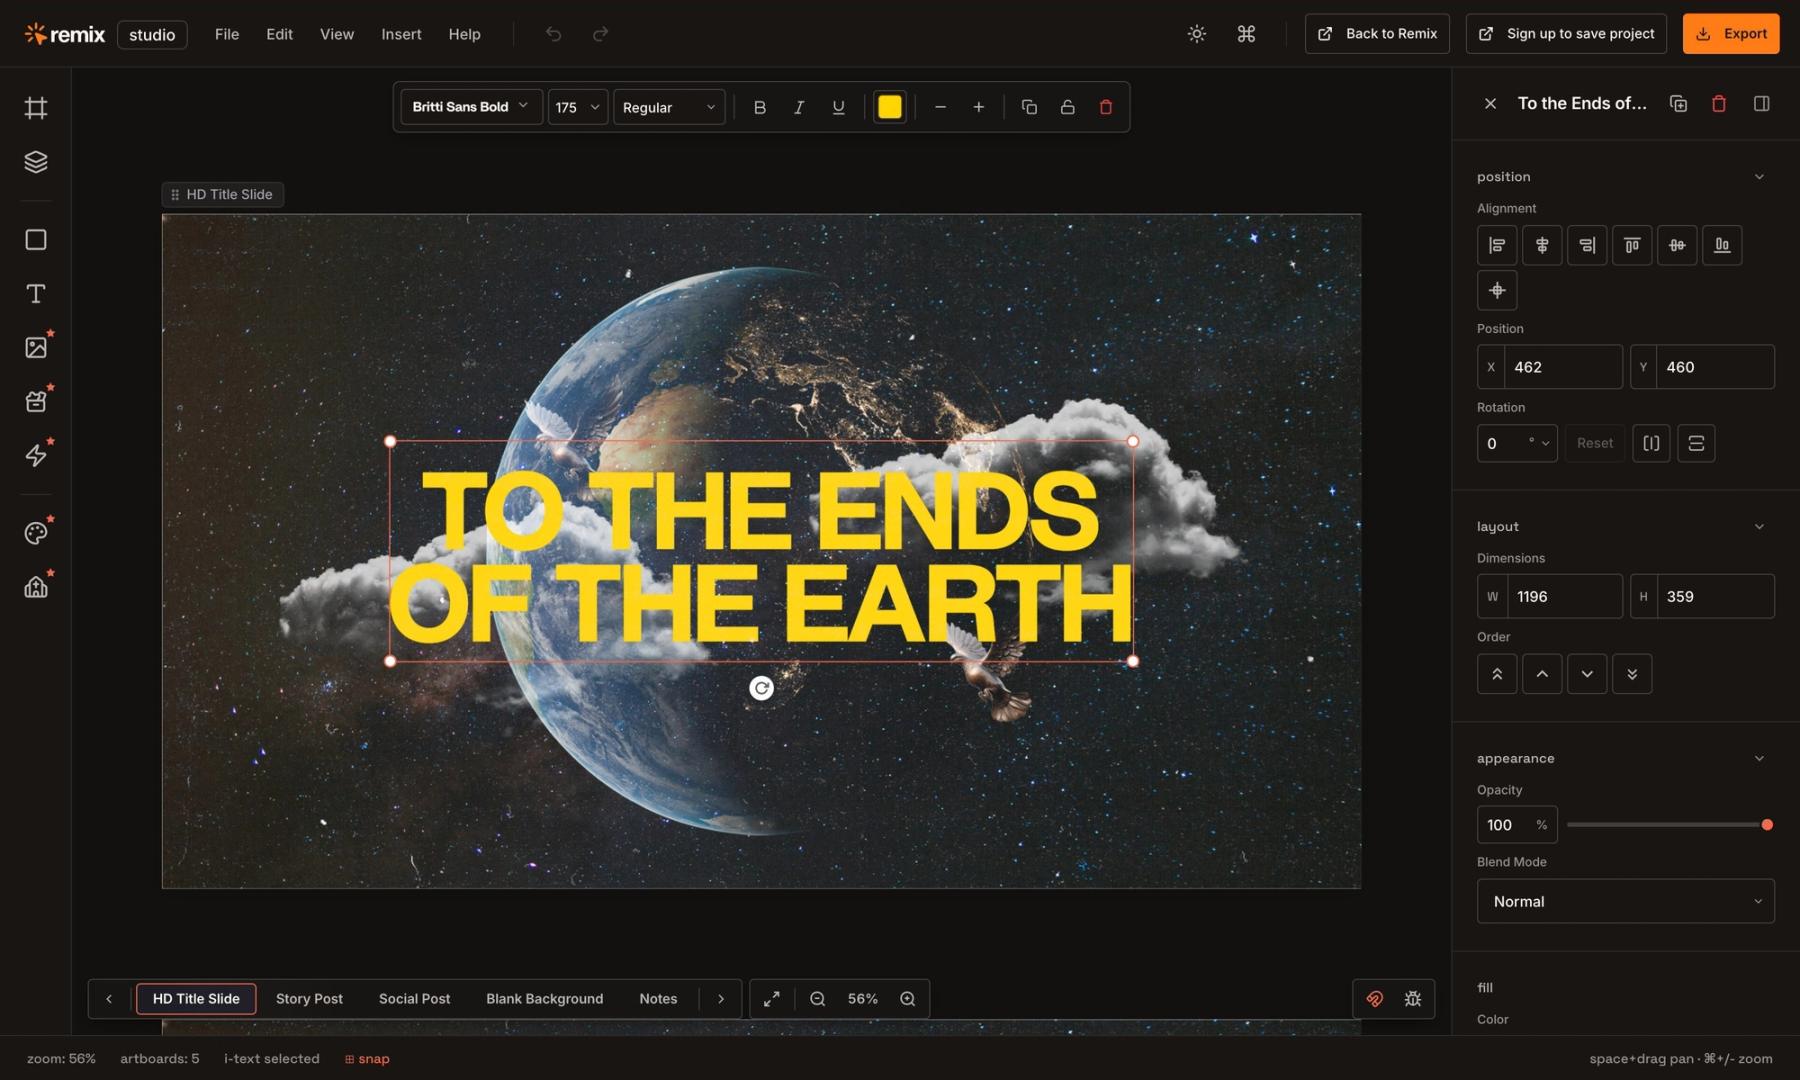Click the Reset rotation button
Viewport: 1800px width, 1080px height.
coord(1595,443)
